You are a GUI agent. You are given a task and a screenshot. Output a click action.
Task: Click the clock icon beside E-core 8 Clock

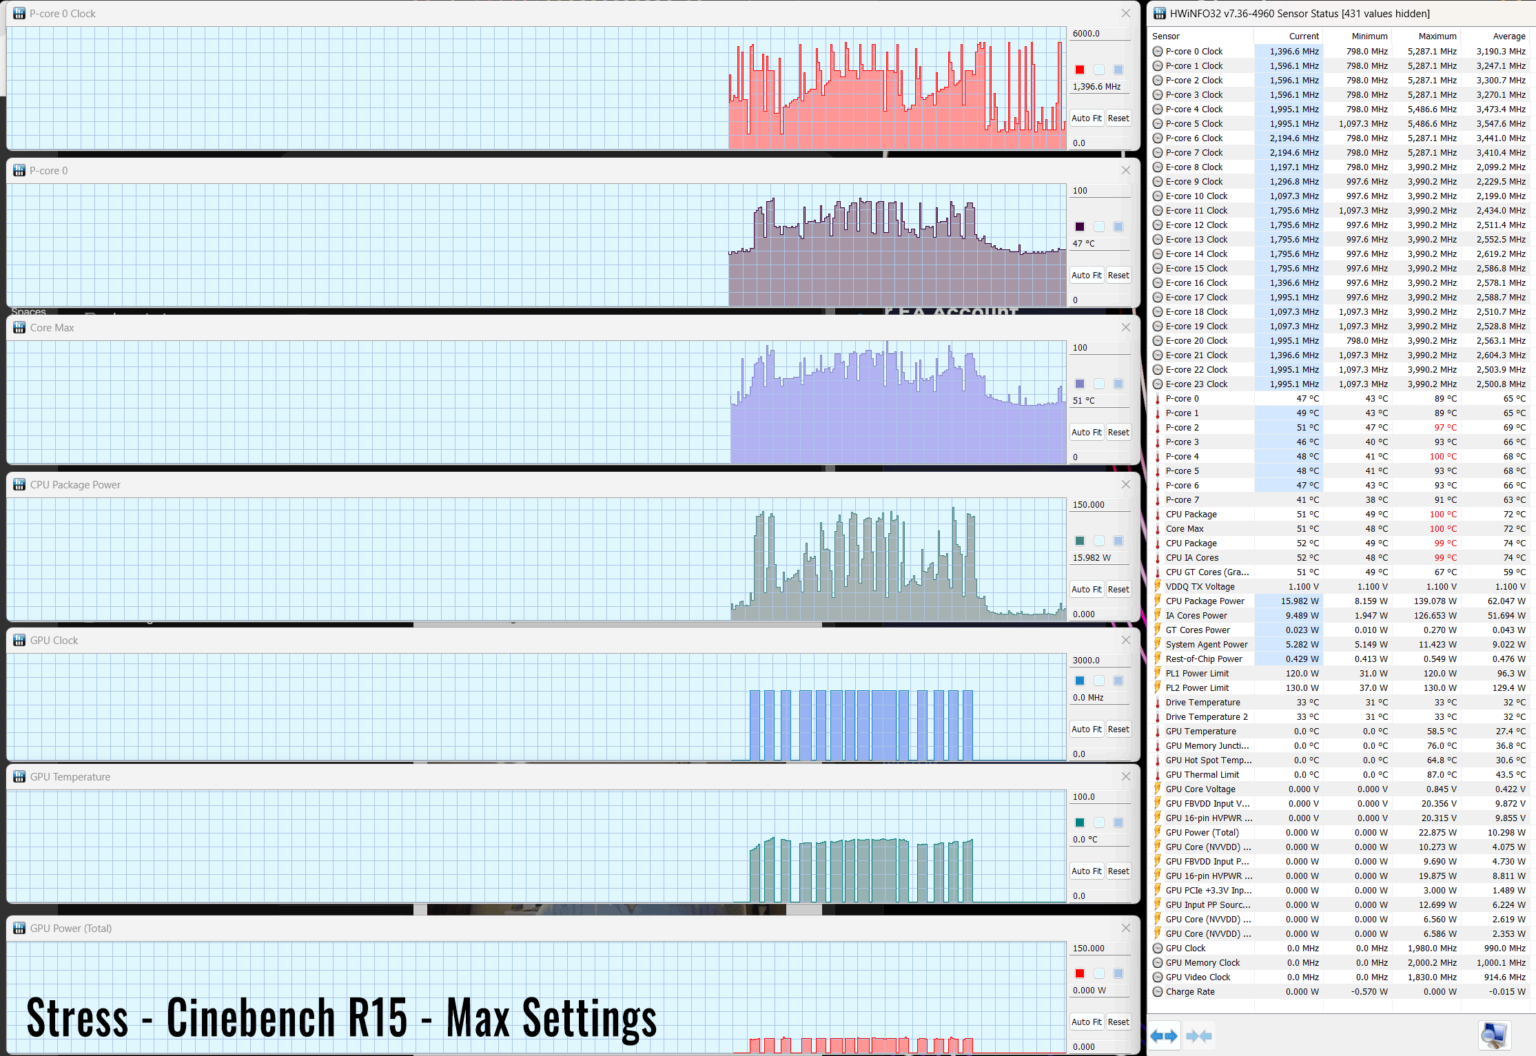(1158, 168)
